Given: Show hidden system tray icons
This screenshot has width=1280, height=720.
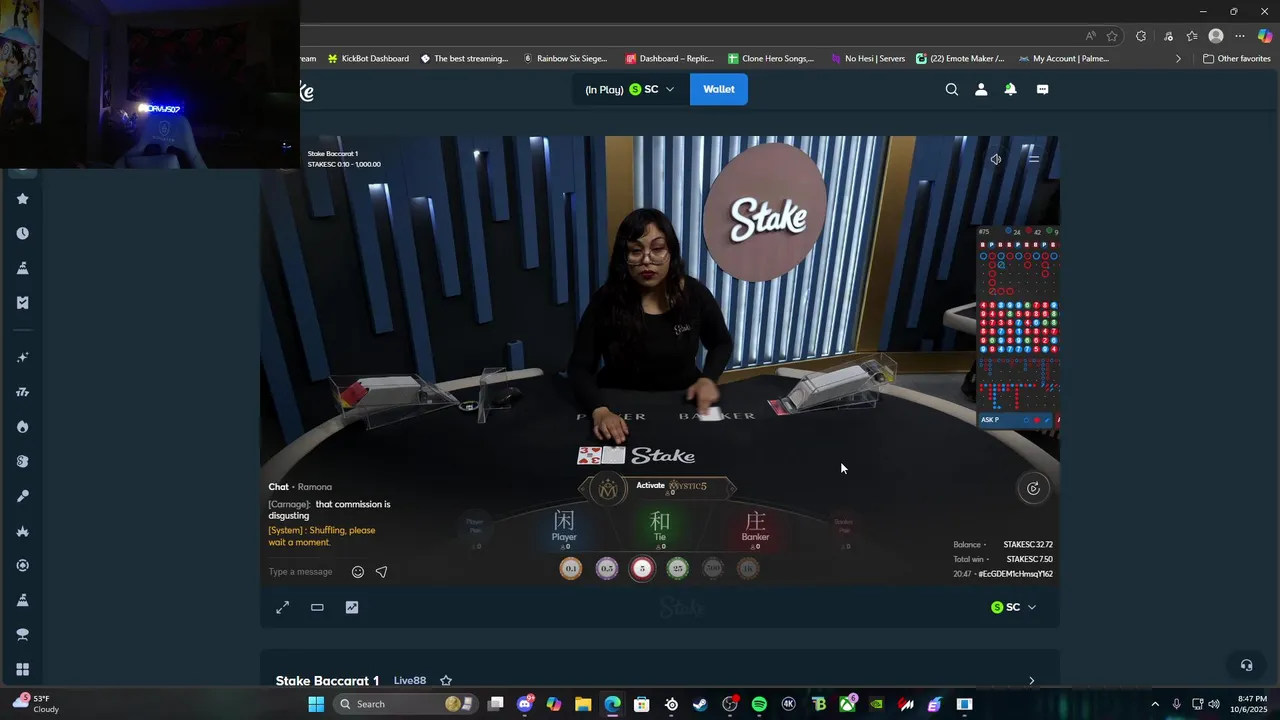Looking at the screenshot, I should (1155, 704).
